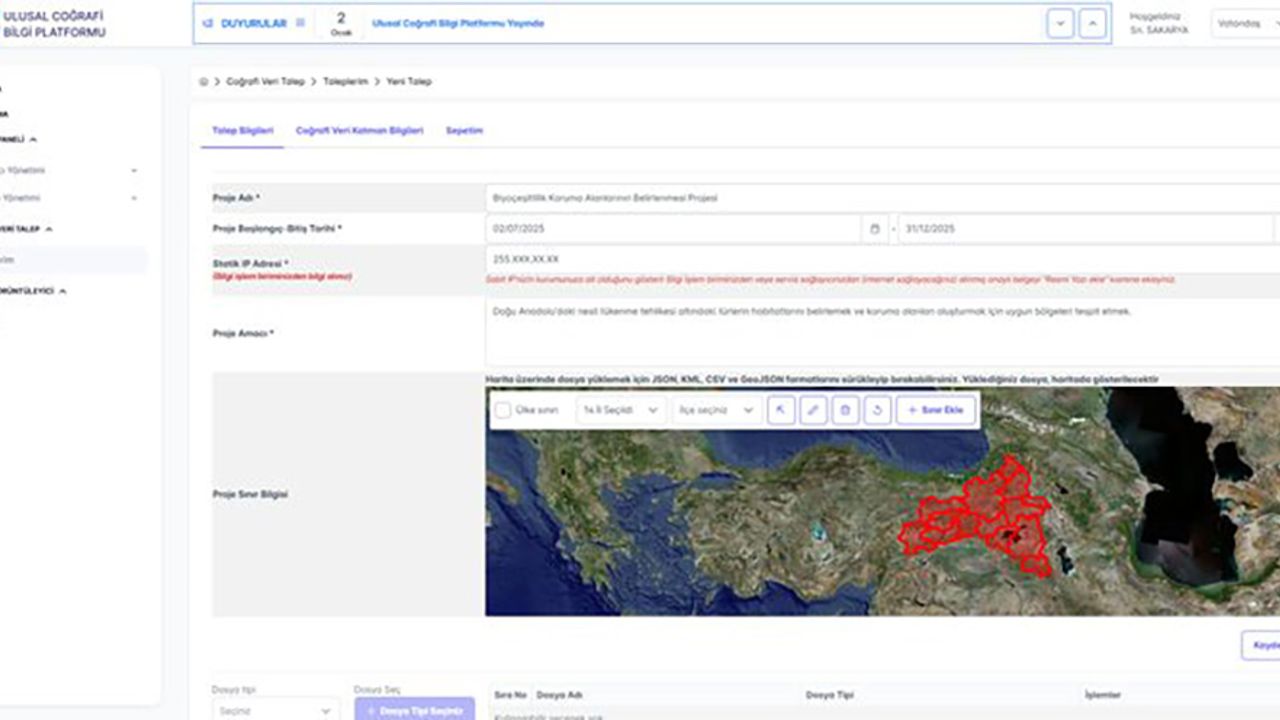The height and width of the screenshot is (720, 1280).
Task: Click the Statik IP Adresi input field
Action: 882,259
